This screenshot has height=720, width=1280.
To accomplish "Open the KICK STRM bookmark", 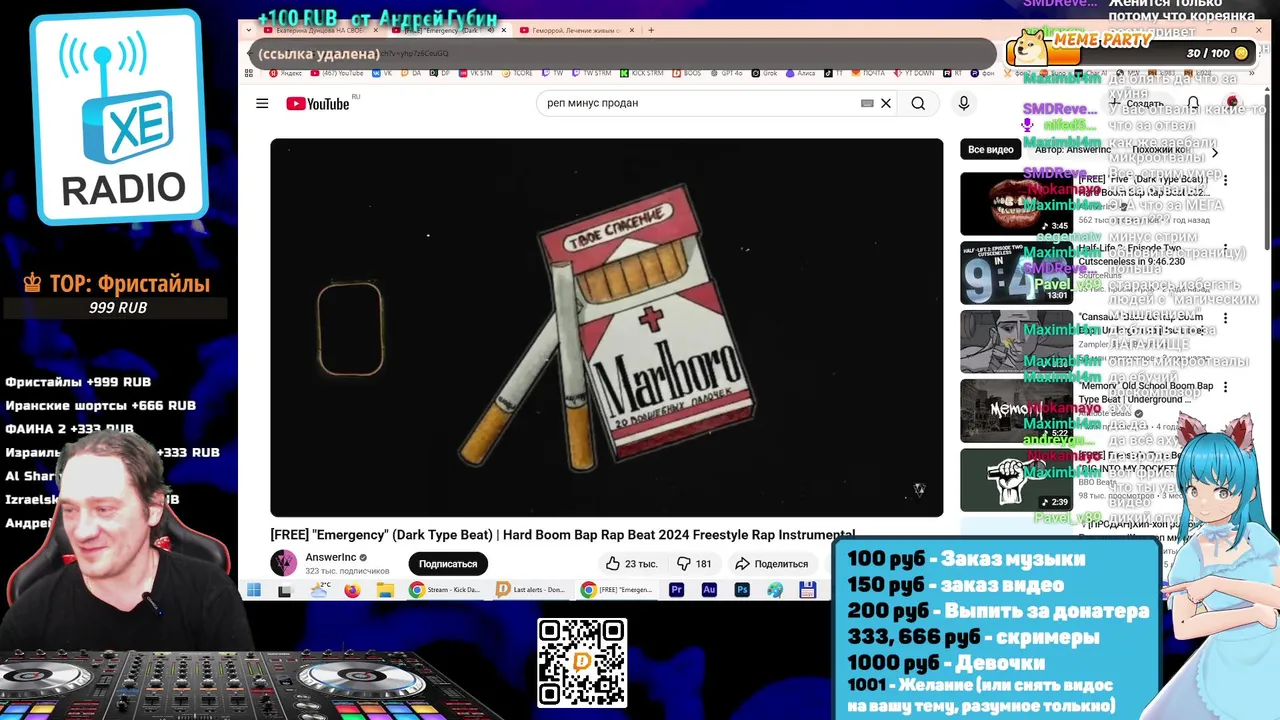I will pyautogui.click(x=644, y=73).
